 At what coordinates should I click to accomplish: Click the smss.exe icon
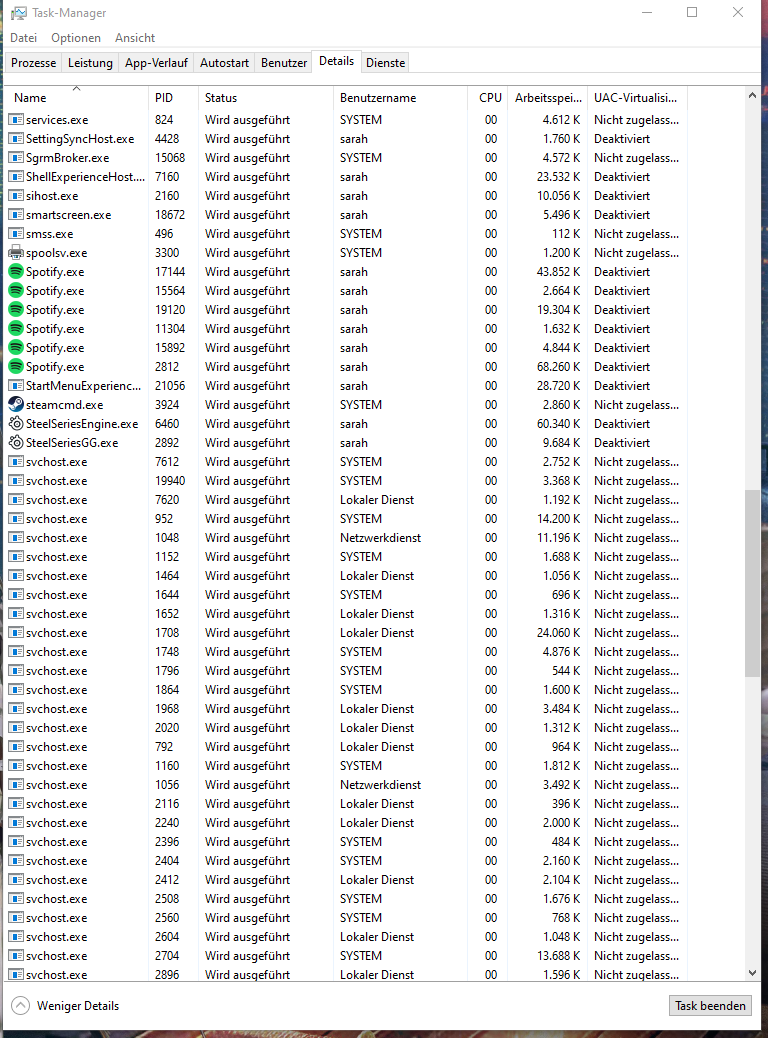(16, 234)
